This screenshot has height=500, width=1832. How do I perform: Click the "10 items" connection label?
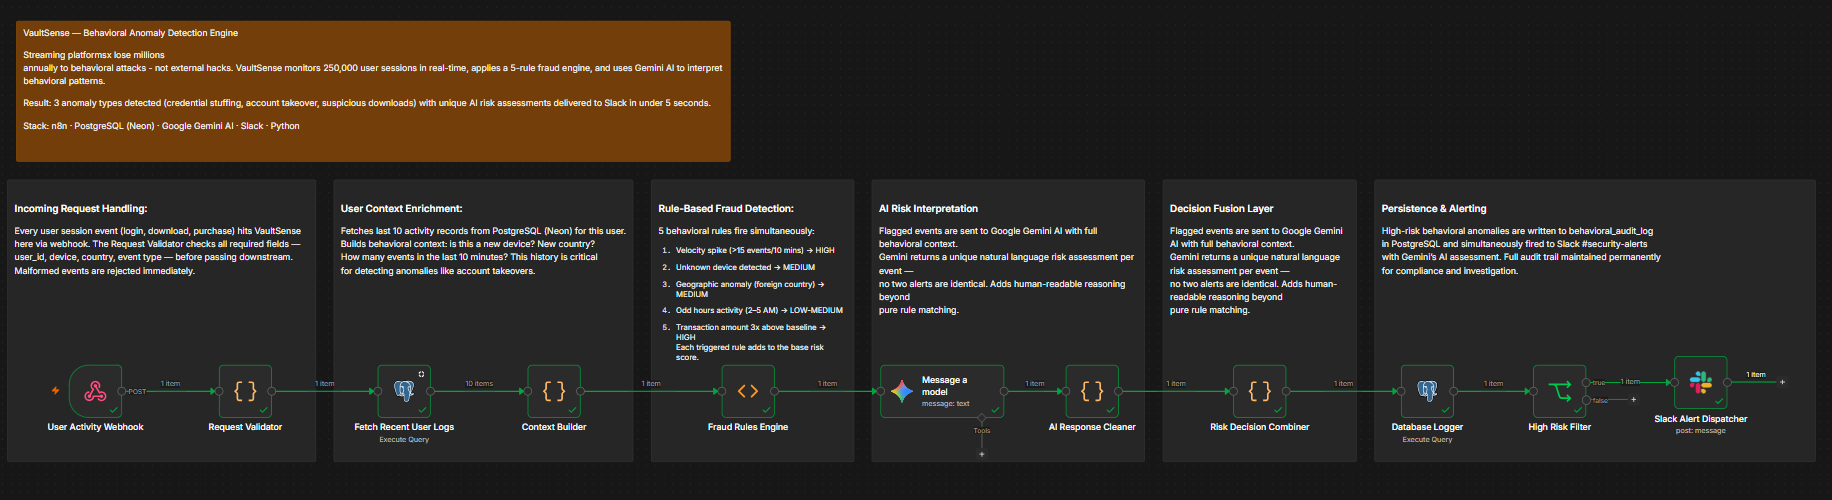pyautogui.click(x=479, y=383)
